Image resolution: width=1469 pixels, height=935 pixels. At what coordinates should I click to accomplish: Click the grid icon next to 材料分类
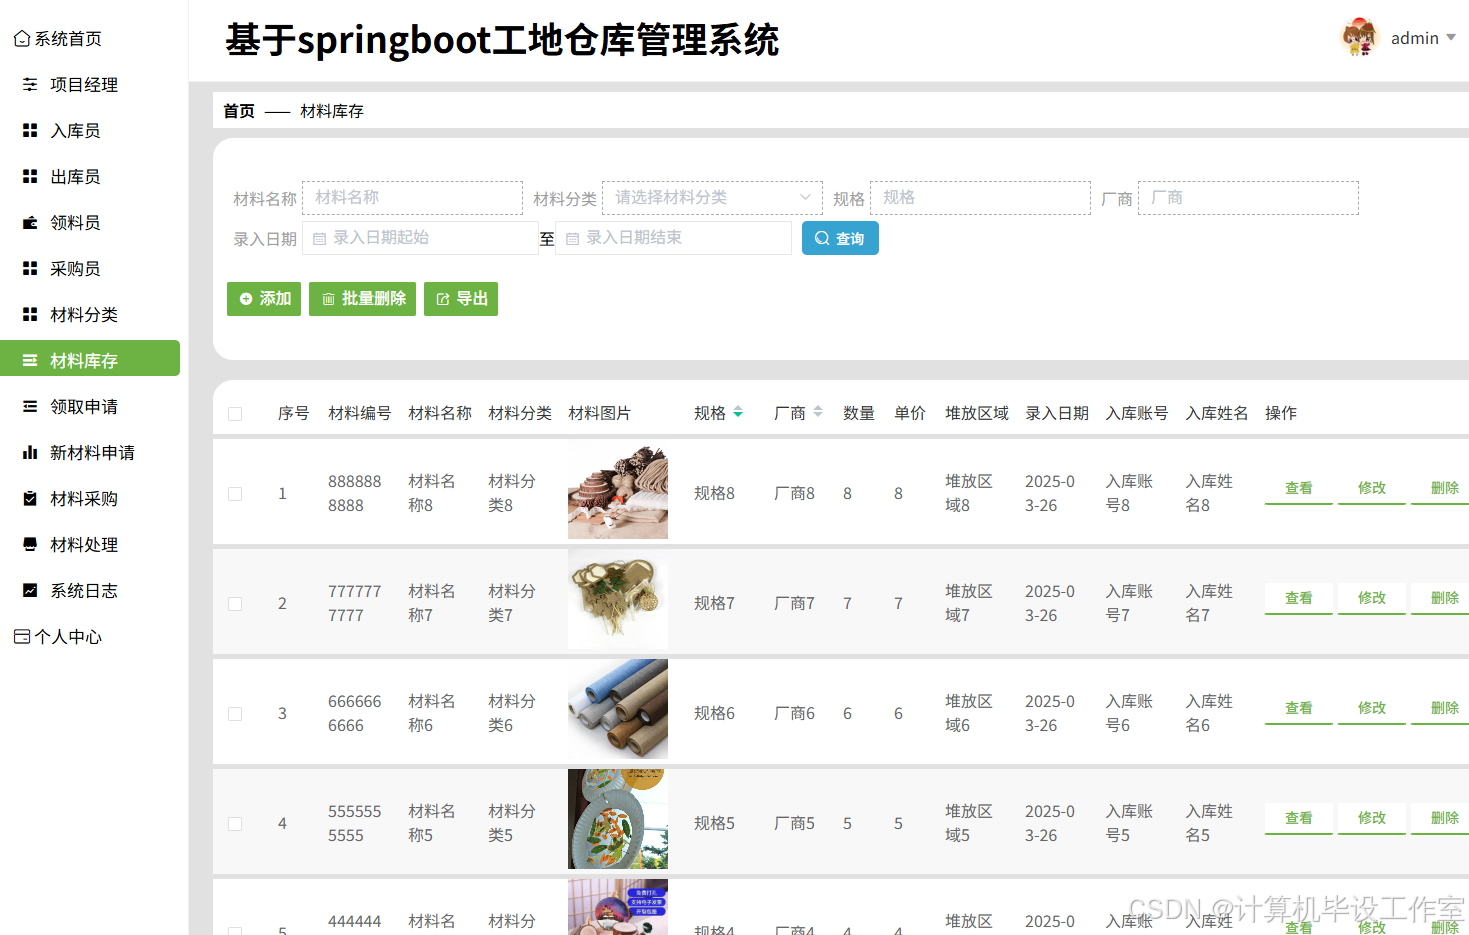click(30, 315)
